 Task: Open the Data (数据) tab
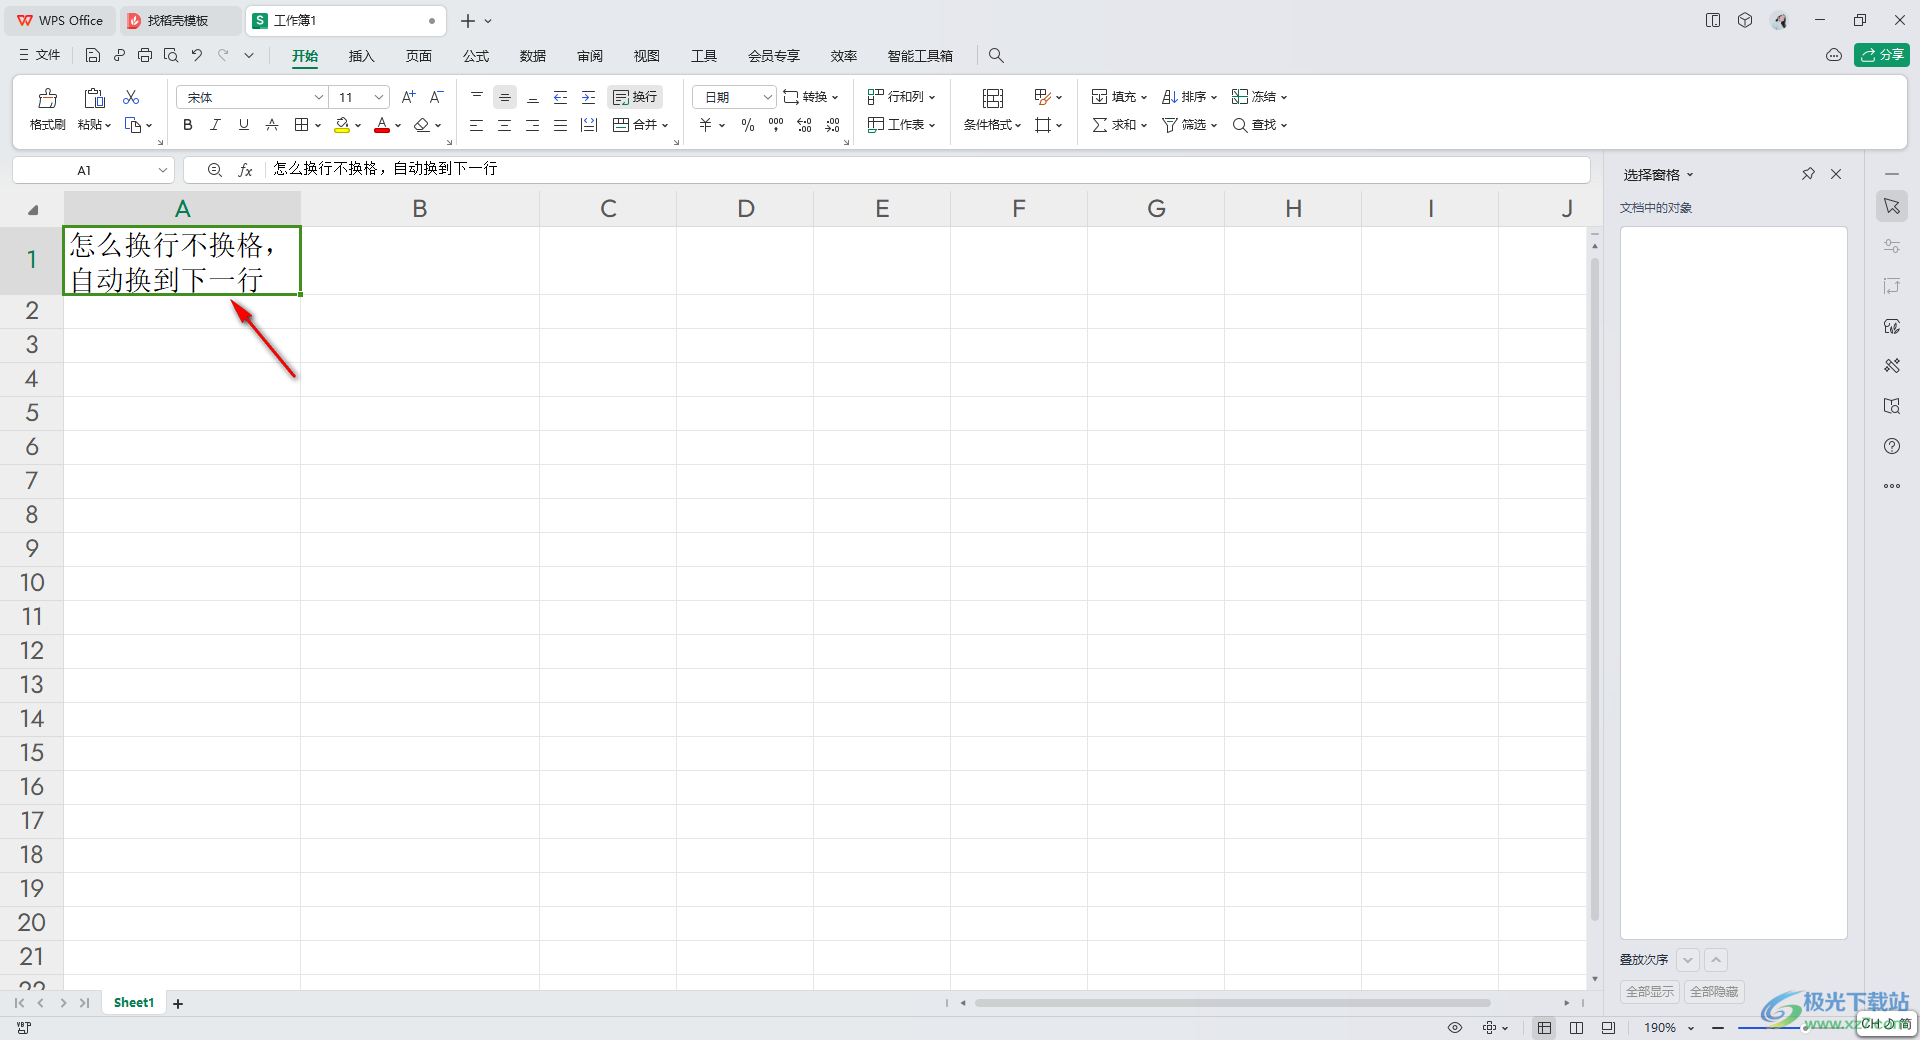[x=533, y=56]
